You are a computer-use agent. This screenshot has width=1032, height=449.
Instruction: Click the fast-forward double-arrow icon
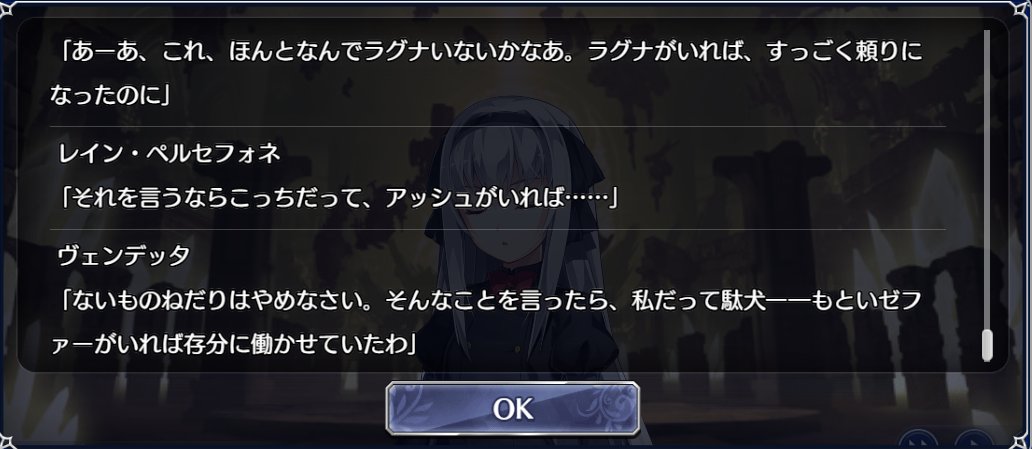918,440
